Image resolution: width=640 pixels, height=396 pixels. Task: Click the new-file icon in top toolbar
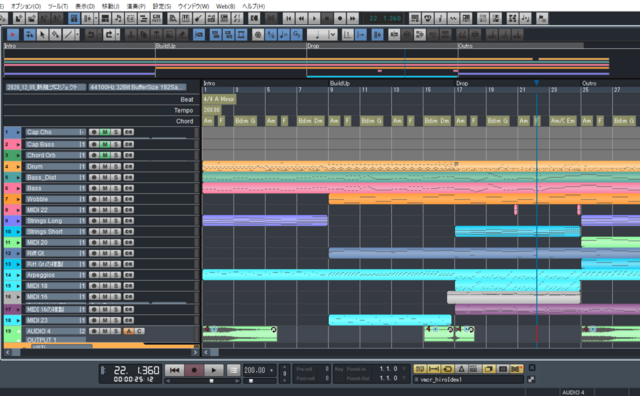(19, 18)
